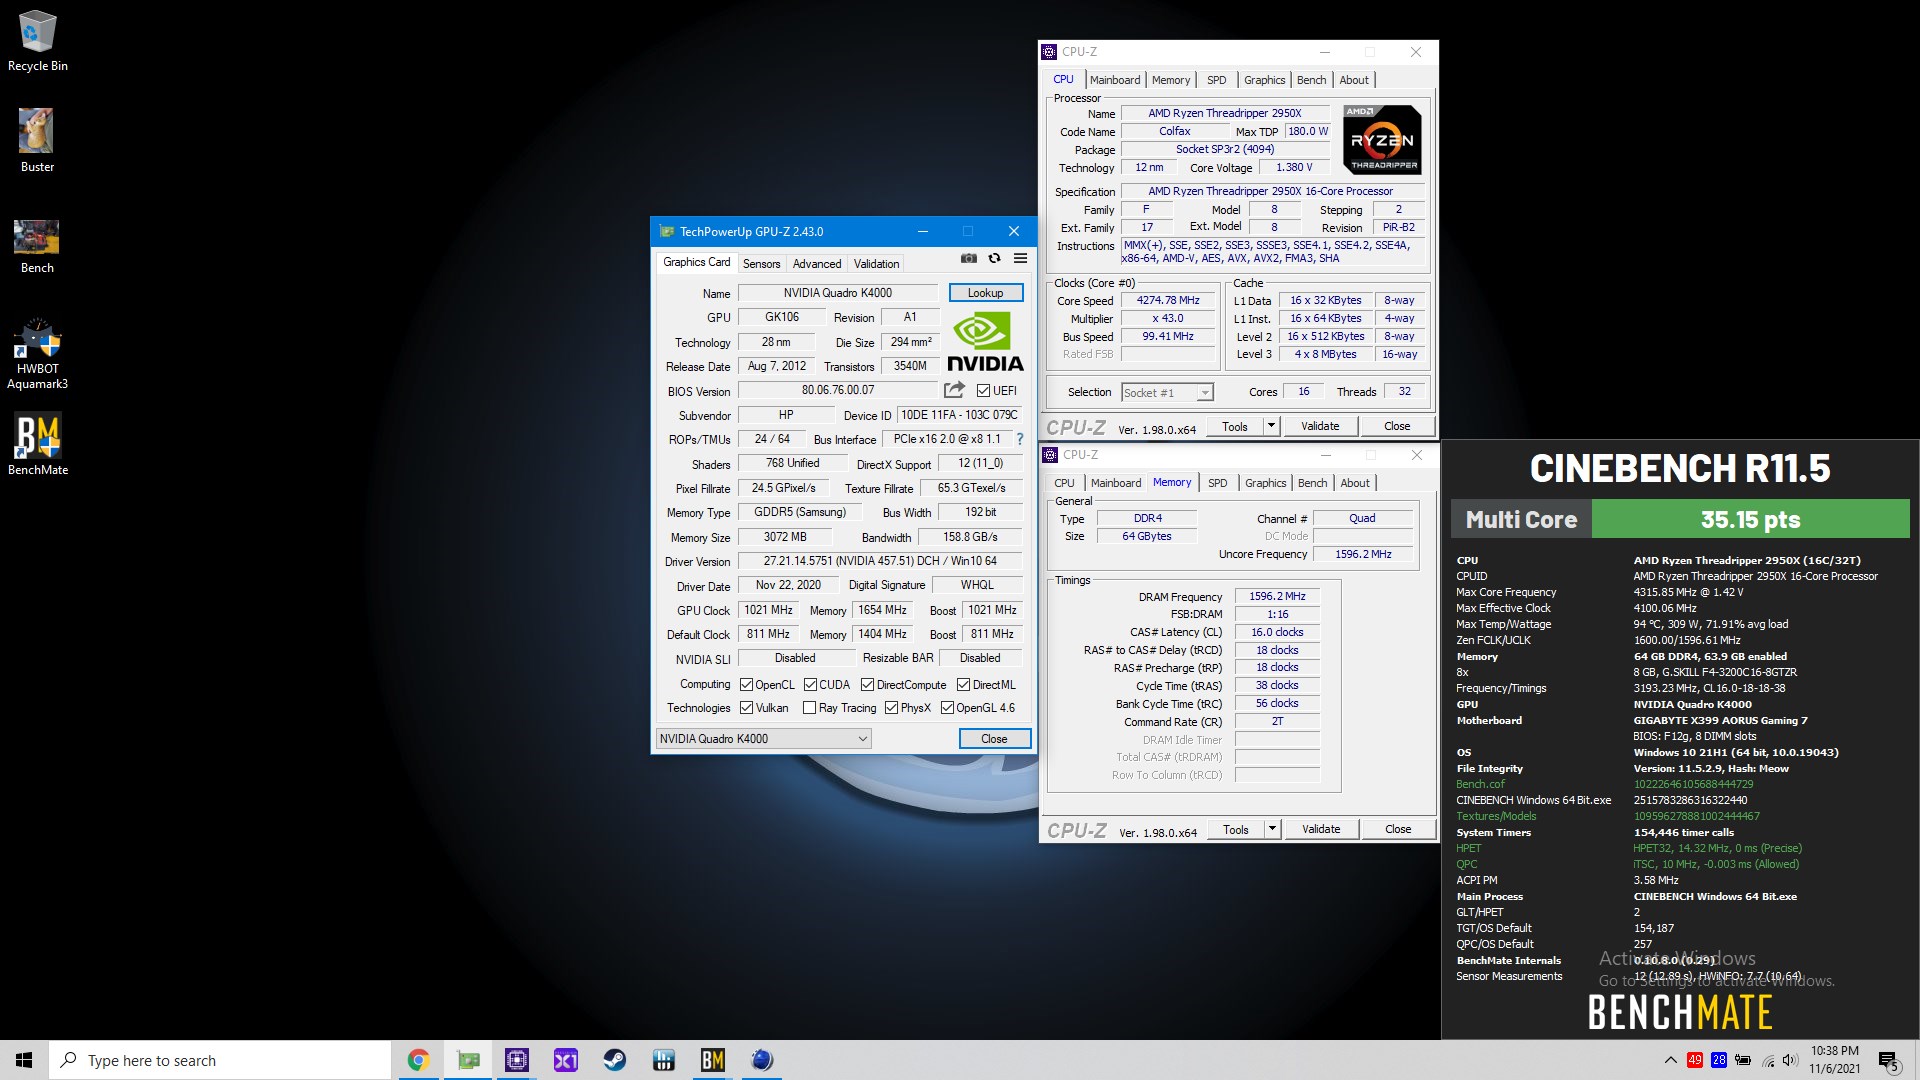Viewport: 1920px width, 1080px height.
Task: Open the Windows Start button
Action: click(24, 1060)
